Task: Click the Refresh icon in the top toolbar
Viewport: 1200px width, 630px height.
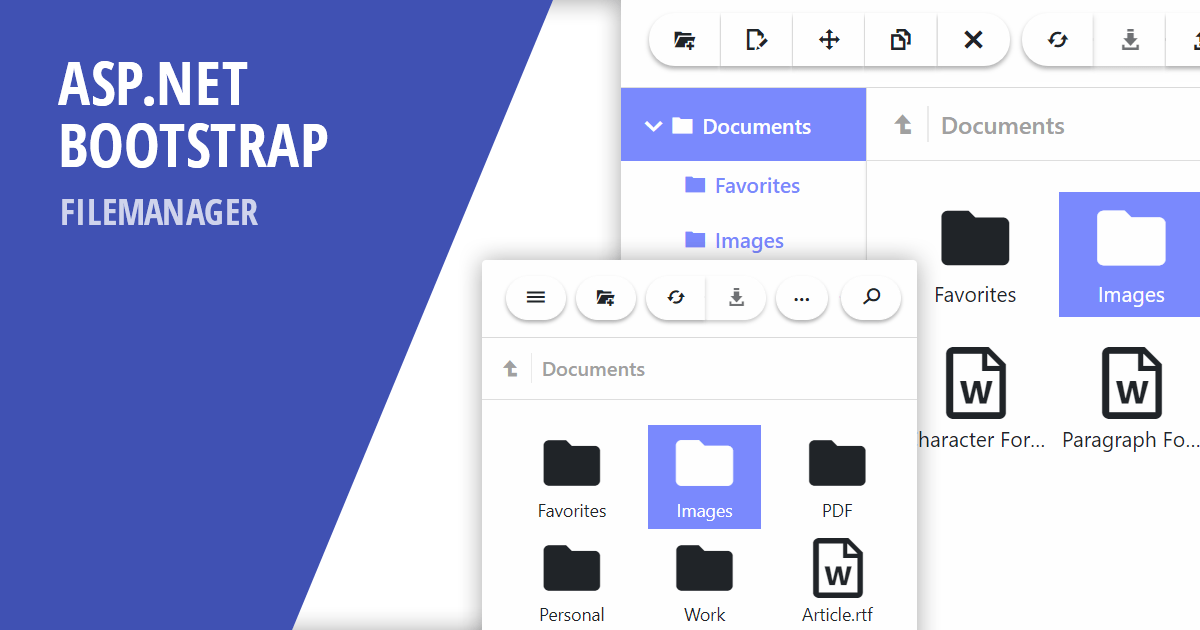Action: [x=1057, y=40]
